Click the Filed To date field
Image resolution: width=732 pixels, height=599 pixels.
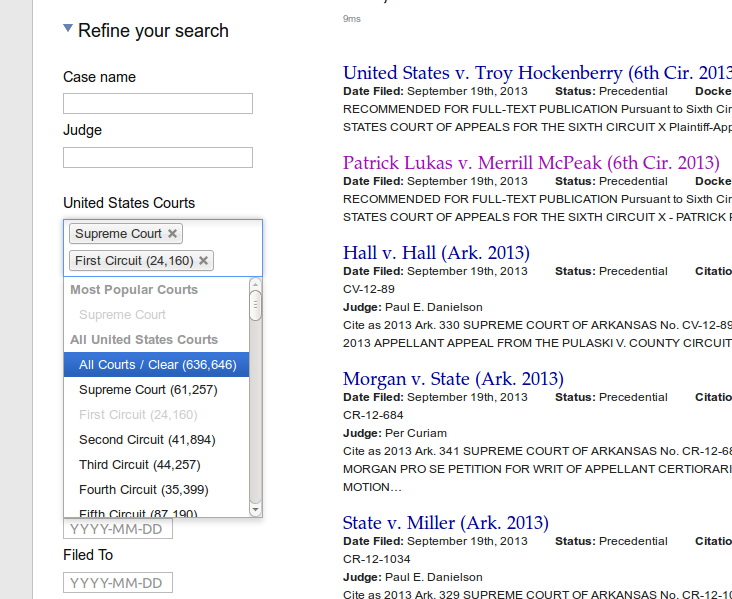point(118,583)
